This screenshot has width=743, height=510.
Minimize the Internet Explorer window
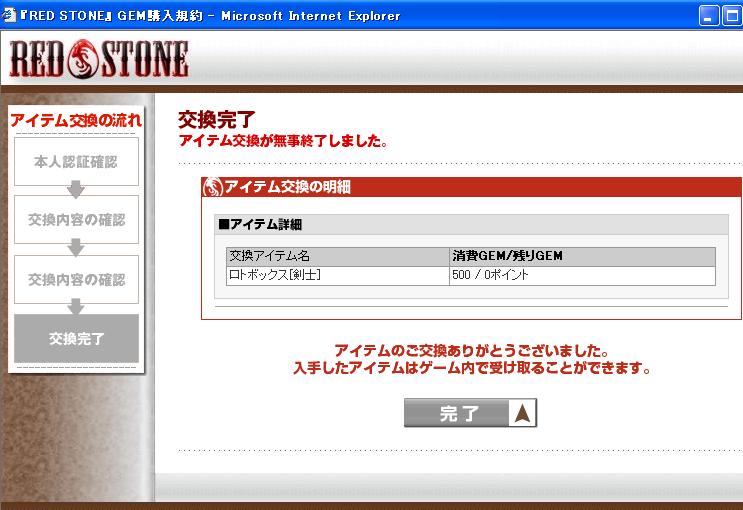tap(708, 16)
